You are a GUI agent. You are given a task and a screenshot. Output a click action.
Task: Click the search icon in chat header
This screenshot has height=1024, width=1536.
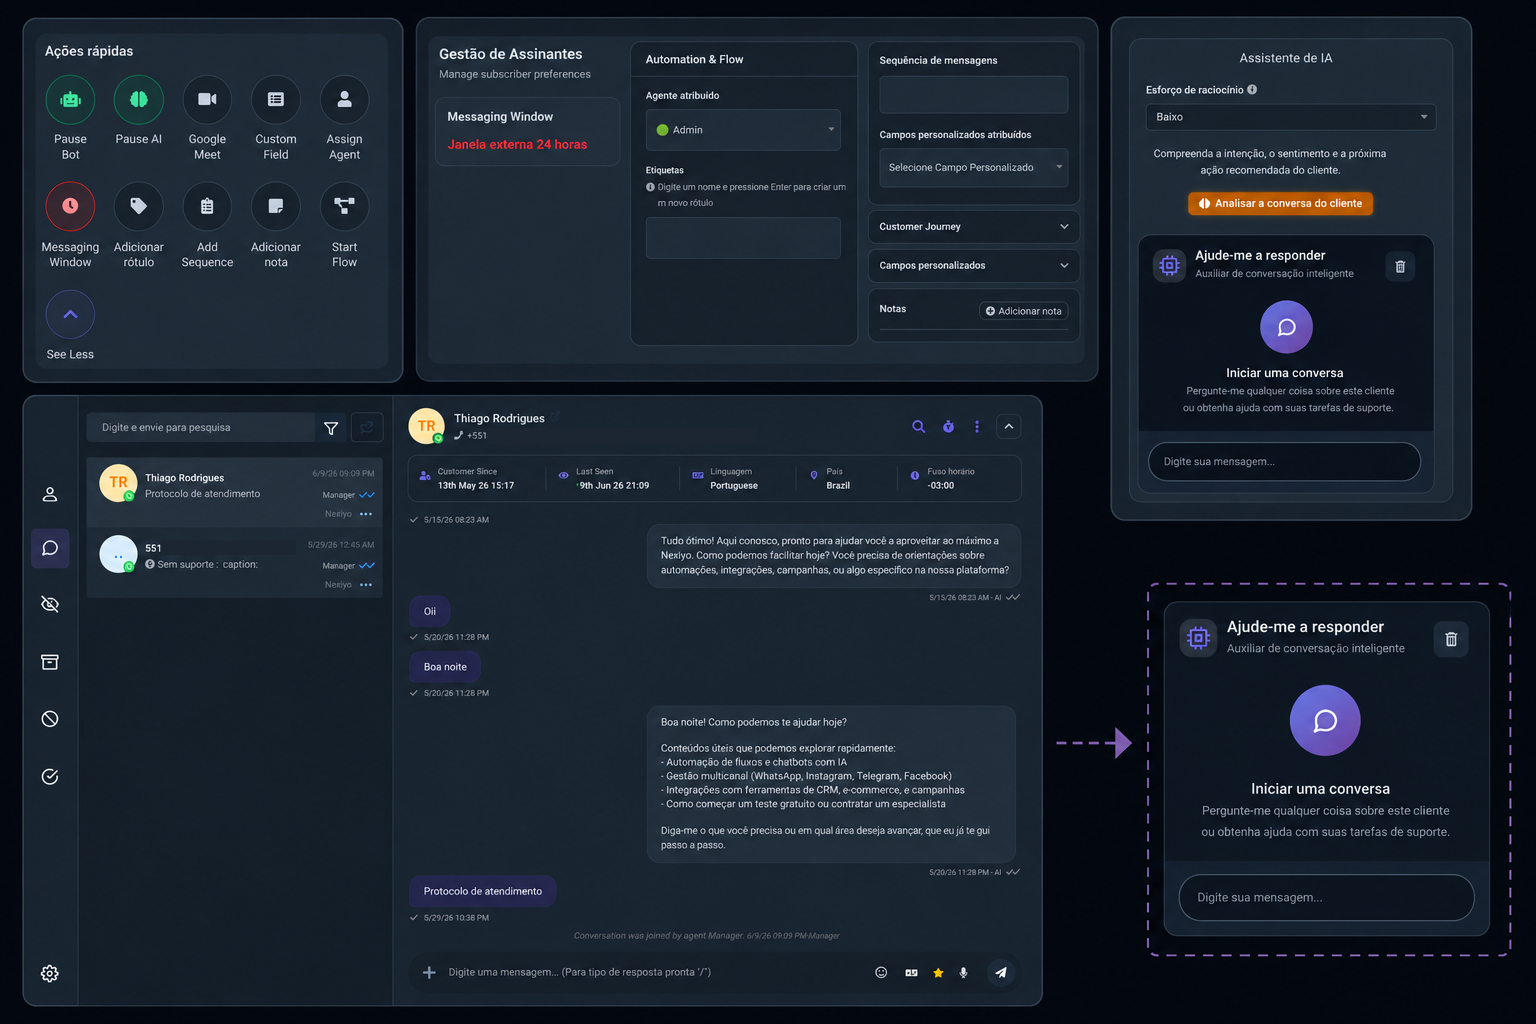[x=918, y=427]
